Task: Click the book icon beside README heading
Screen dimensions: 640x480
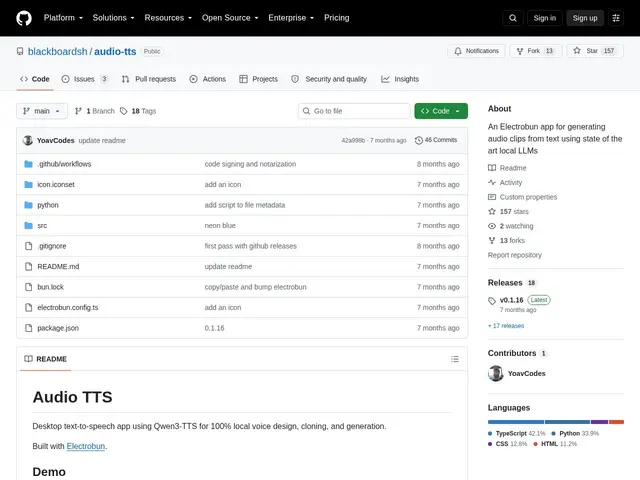Action: coord(28,359)
